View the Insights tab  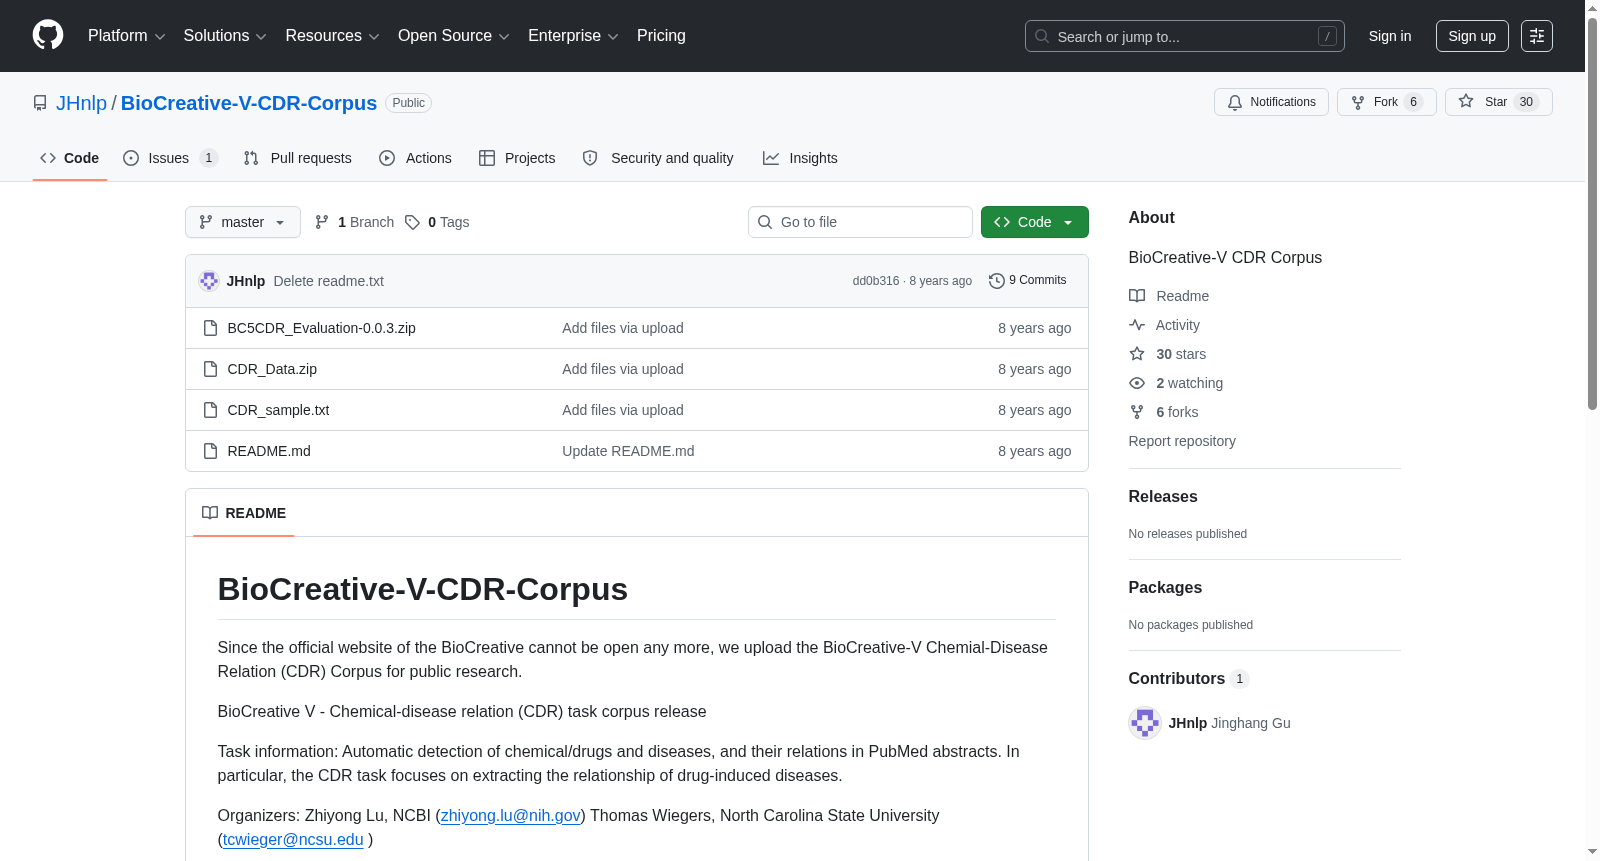point(800,158)
